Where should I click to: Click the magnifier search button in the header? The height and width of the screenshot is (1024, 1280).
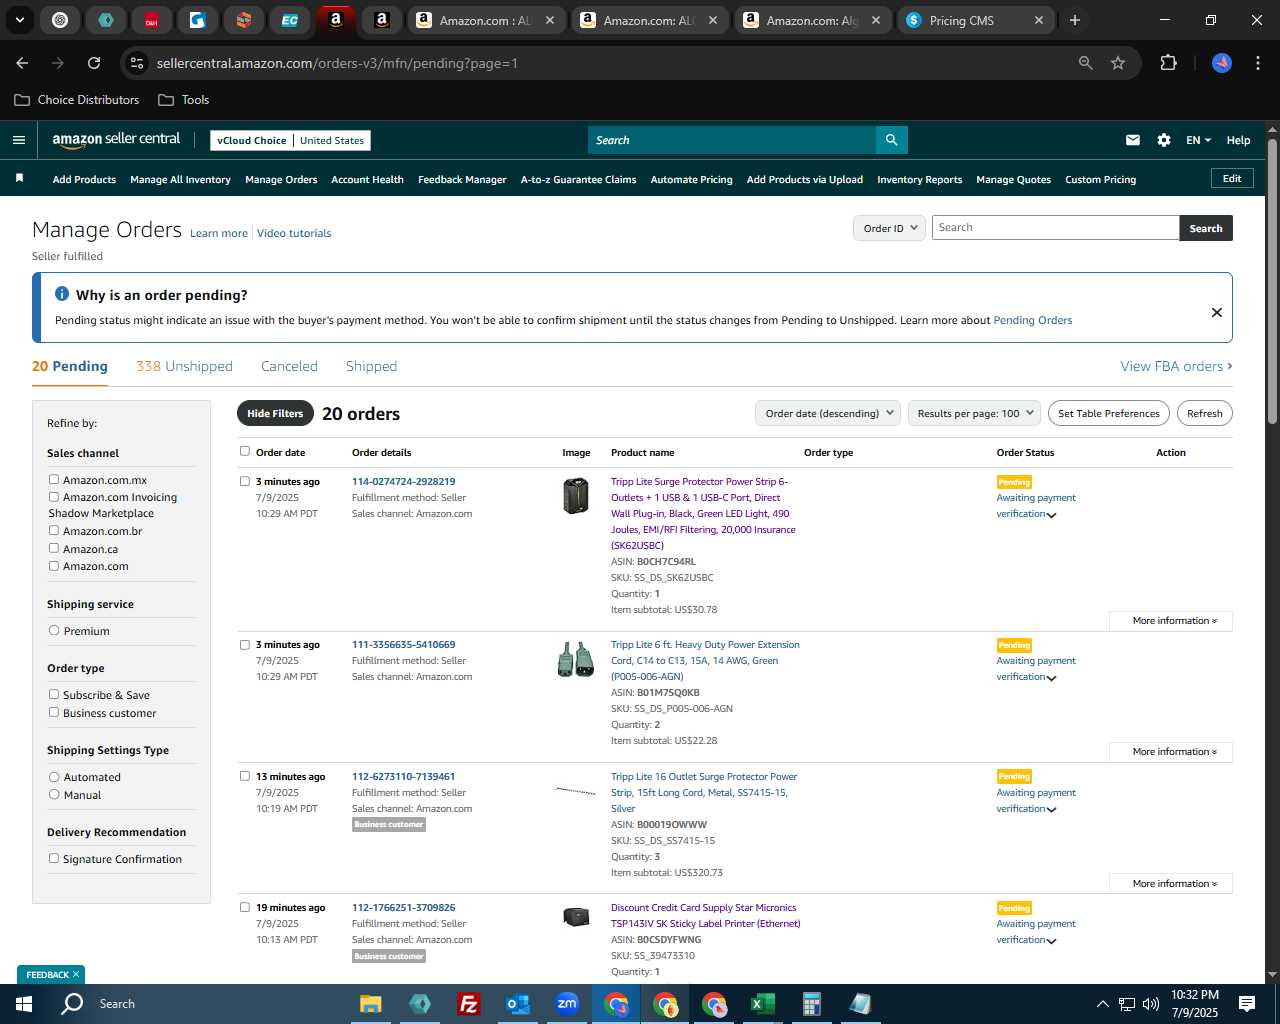click(x=892, y=140)
